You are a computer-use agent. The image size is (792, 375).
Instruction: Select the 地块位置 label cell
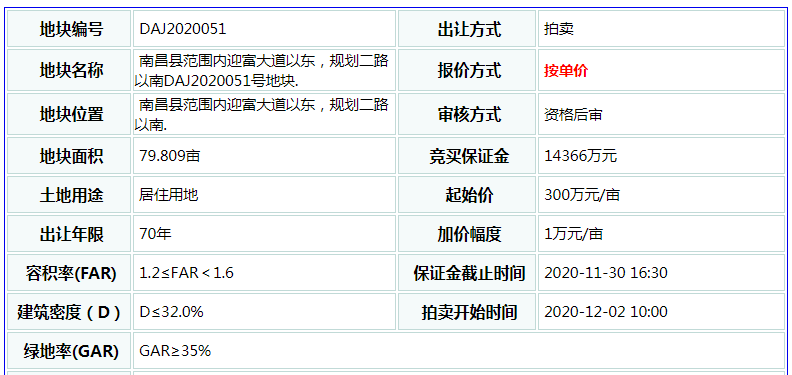69,114
